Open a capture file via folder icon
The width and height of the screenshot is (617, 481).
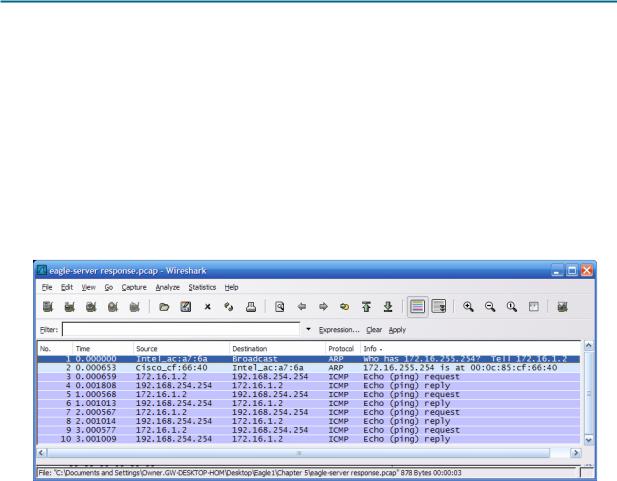tap(164, 307)
